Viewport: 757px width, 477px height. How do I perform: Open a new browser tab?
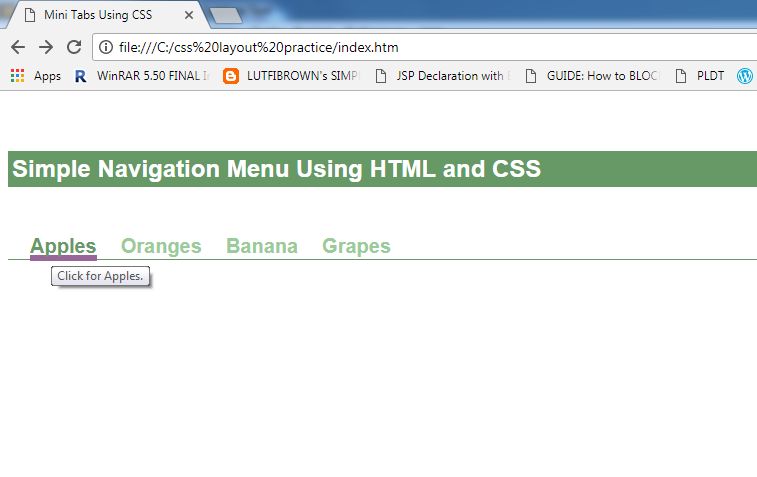[x=226, y=15]
